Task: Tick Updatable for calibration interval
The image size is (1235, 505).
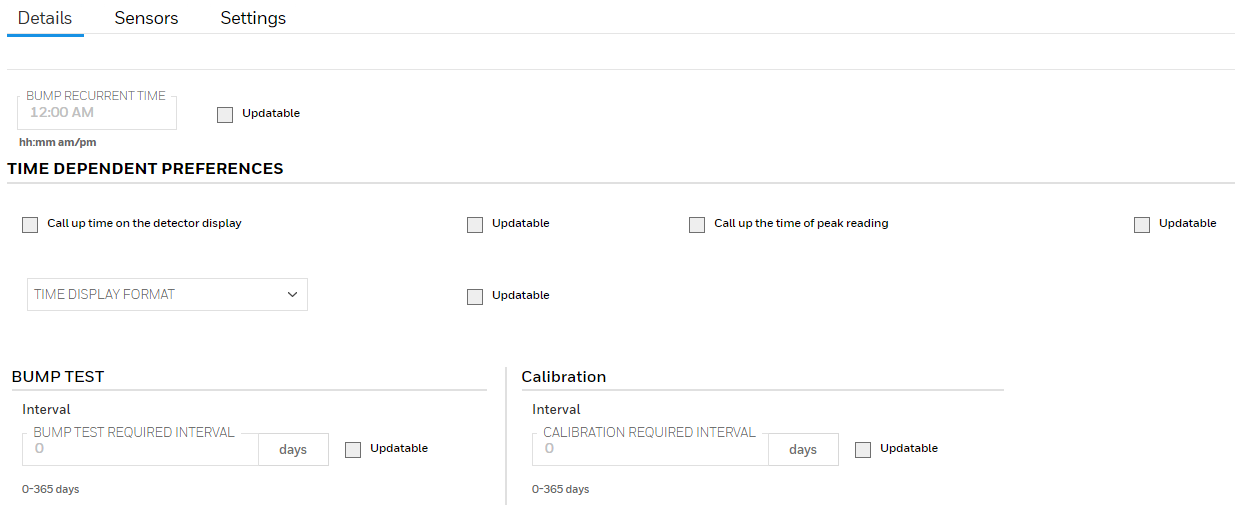Action: [863, 450]
